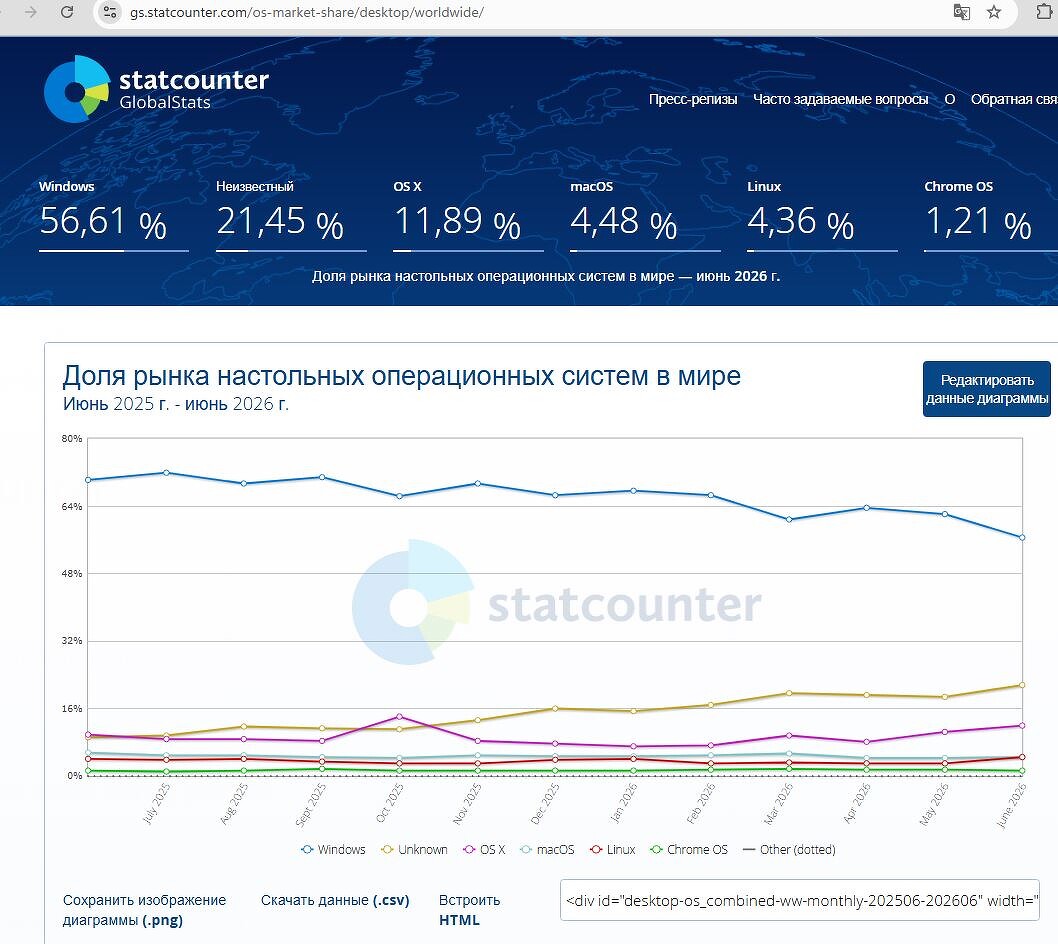
Task: Click Windows data point at June 2026
Action: [1022, 538]
